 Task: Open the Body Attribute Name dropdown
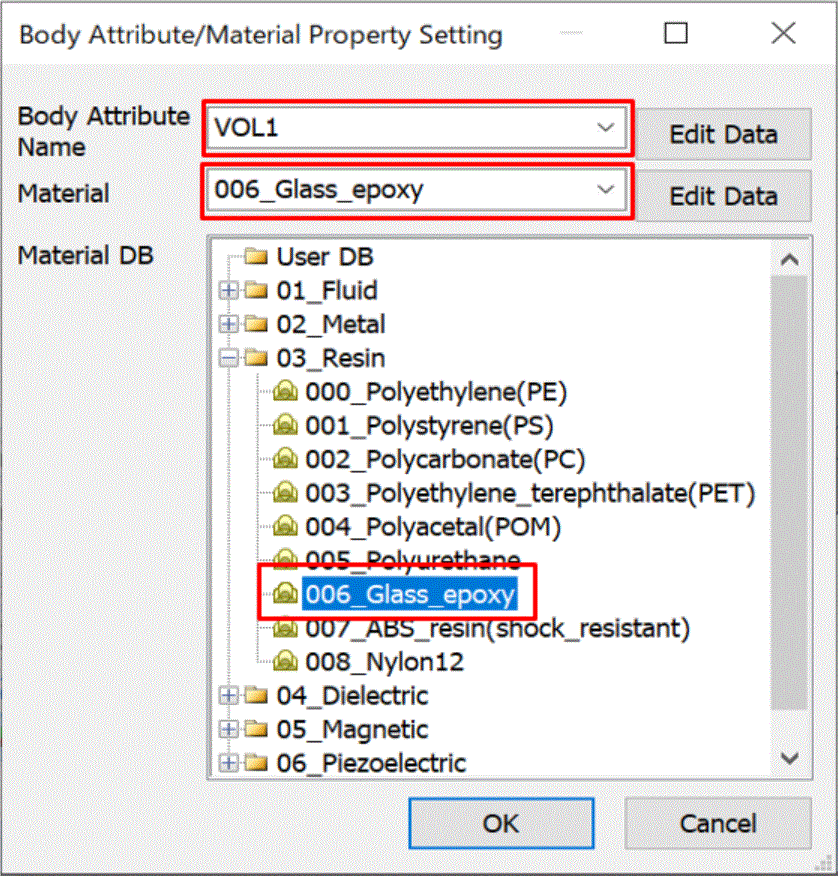point(606,128)
